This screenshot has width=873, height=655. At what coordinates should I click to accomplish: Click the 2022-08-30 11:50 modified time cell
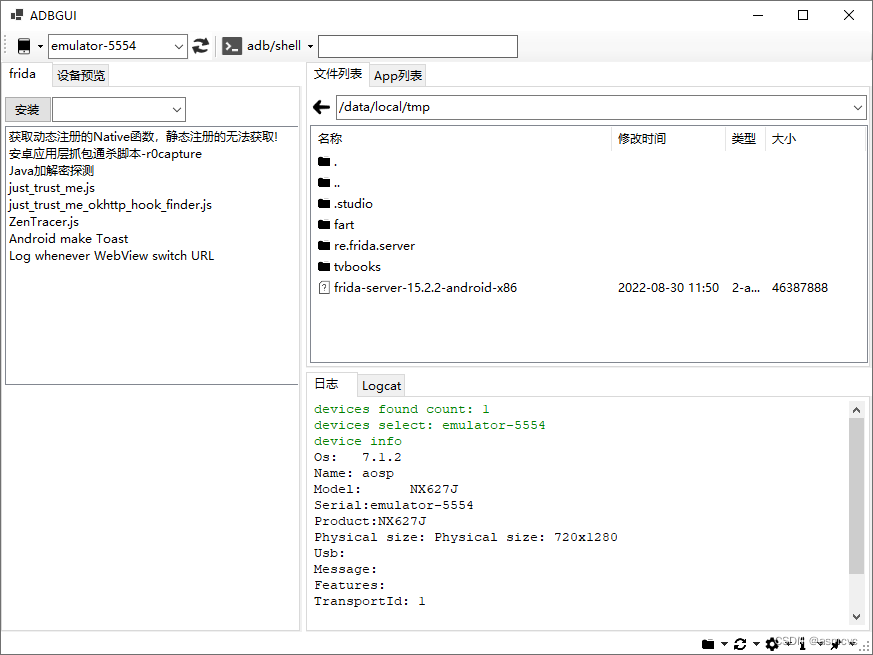point(668,288)
